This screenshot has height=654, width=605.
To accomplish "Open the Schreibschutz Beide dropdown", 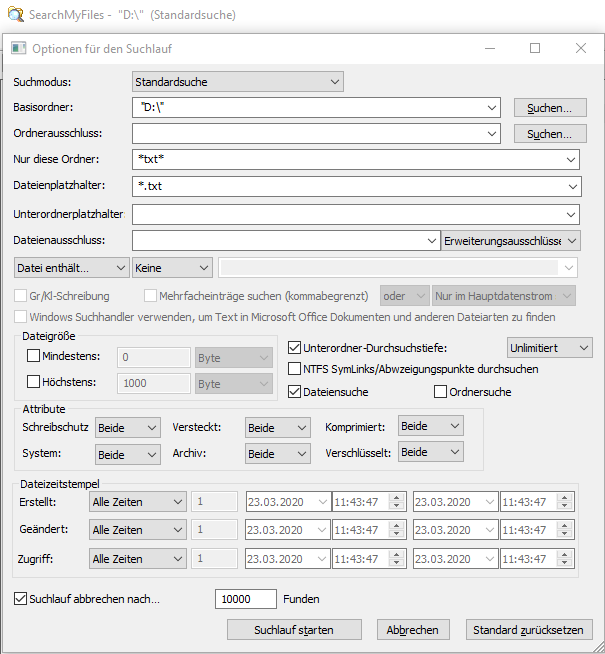I will 128,428.
